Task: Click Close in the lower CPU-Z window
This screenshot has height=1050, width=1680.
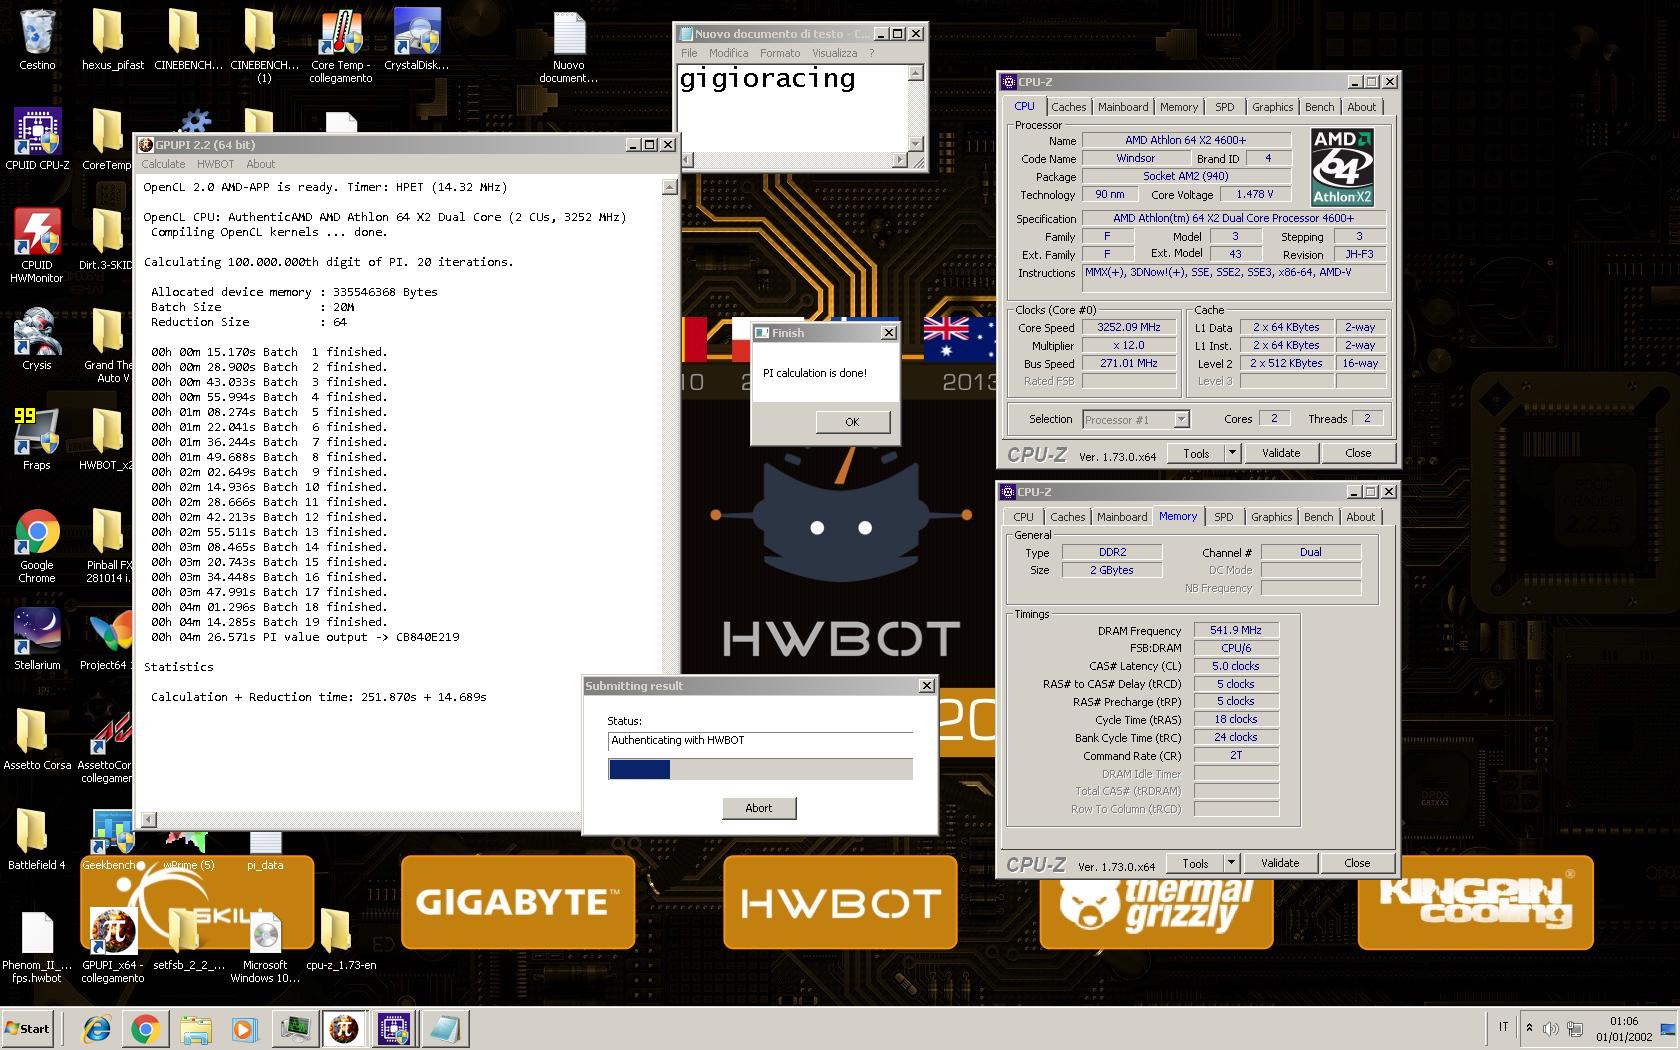Action: [1357, 863]
